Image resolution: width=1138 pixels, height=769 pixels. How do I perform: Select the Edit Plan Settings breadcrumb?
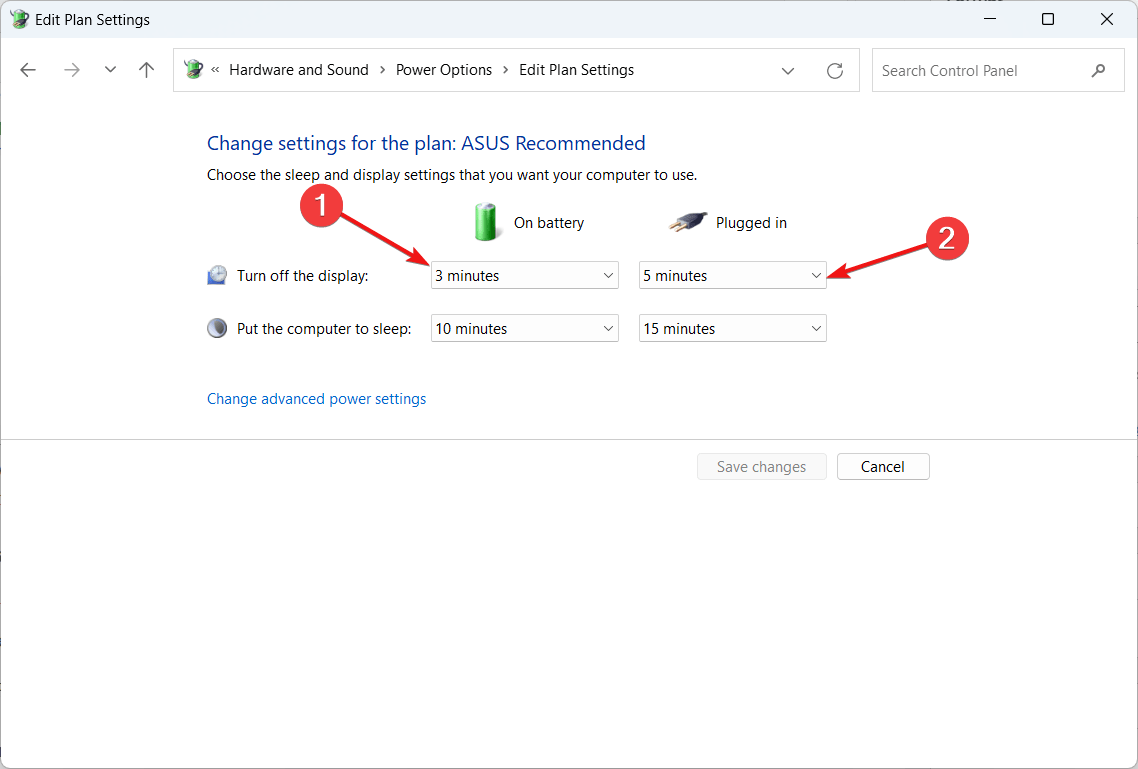coord(576,70)
